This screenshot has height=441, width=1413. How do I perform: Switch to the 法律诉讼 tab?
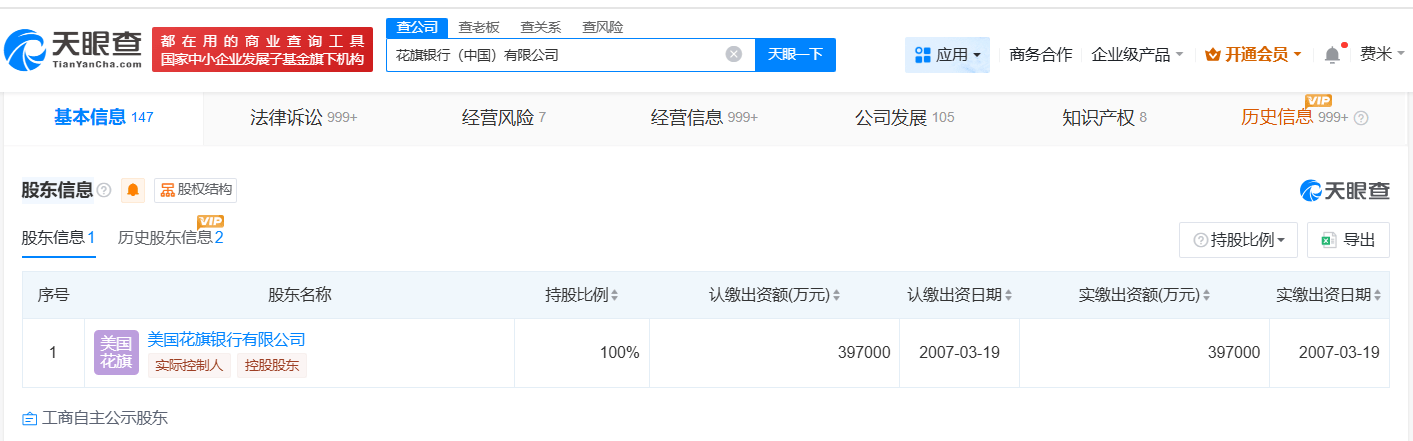point(303,118)
